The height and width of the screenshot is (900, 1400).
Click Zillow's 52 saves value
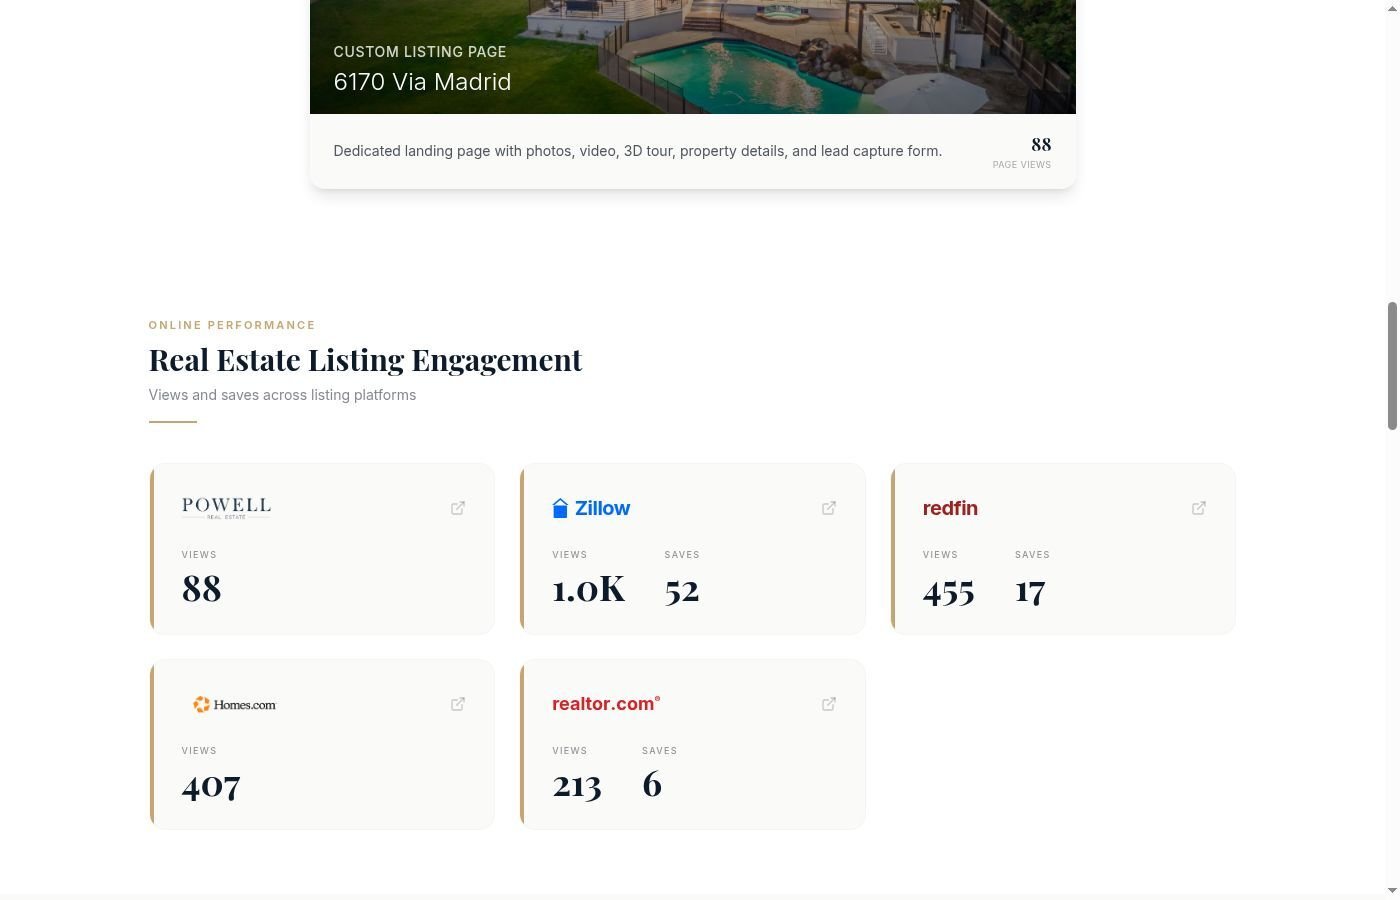(x=682, y=589)
